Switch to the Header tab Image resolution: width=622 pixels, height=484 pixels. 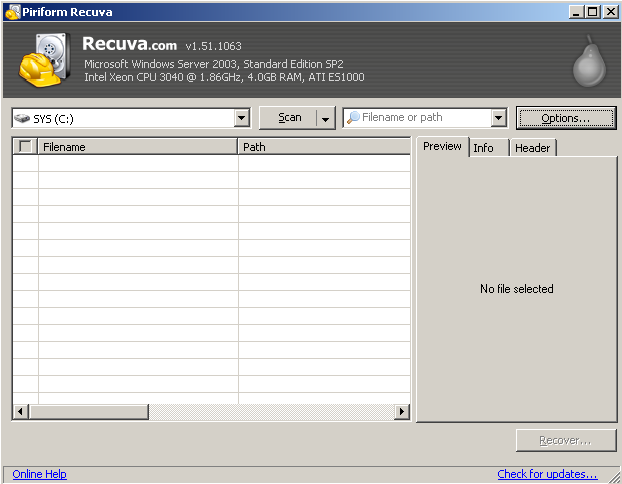(x=532, y=148)
